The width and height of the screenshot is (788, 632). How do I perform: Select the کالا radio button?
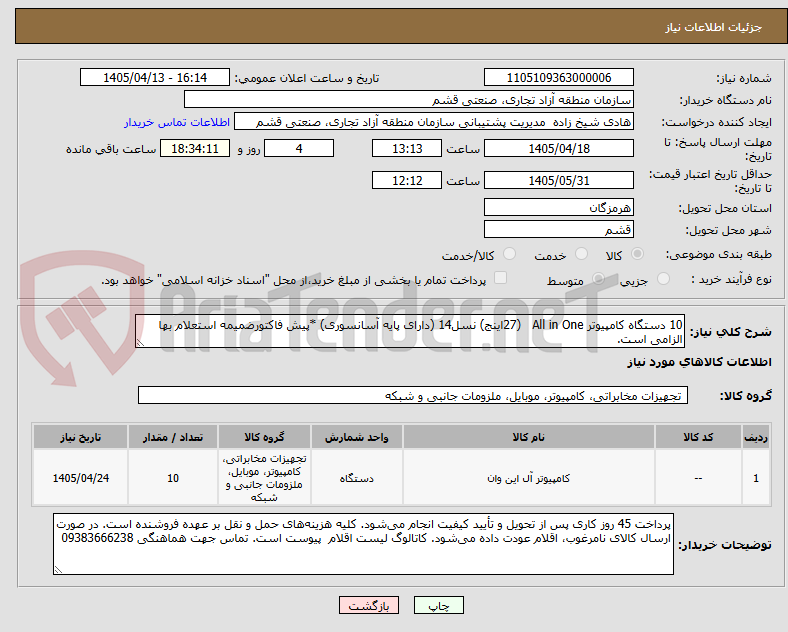tap(637, 254)
